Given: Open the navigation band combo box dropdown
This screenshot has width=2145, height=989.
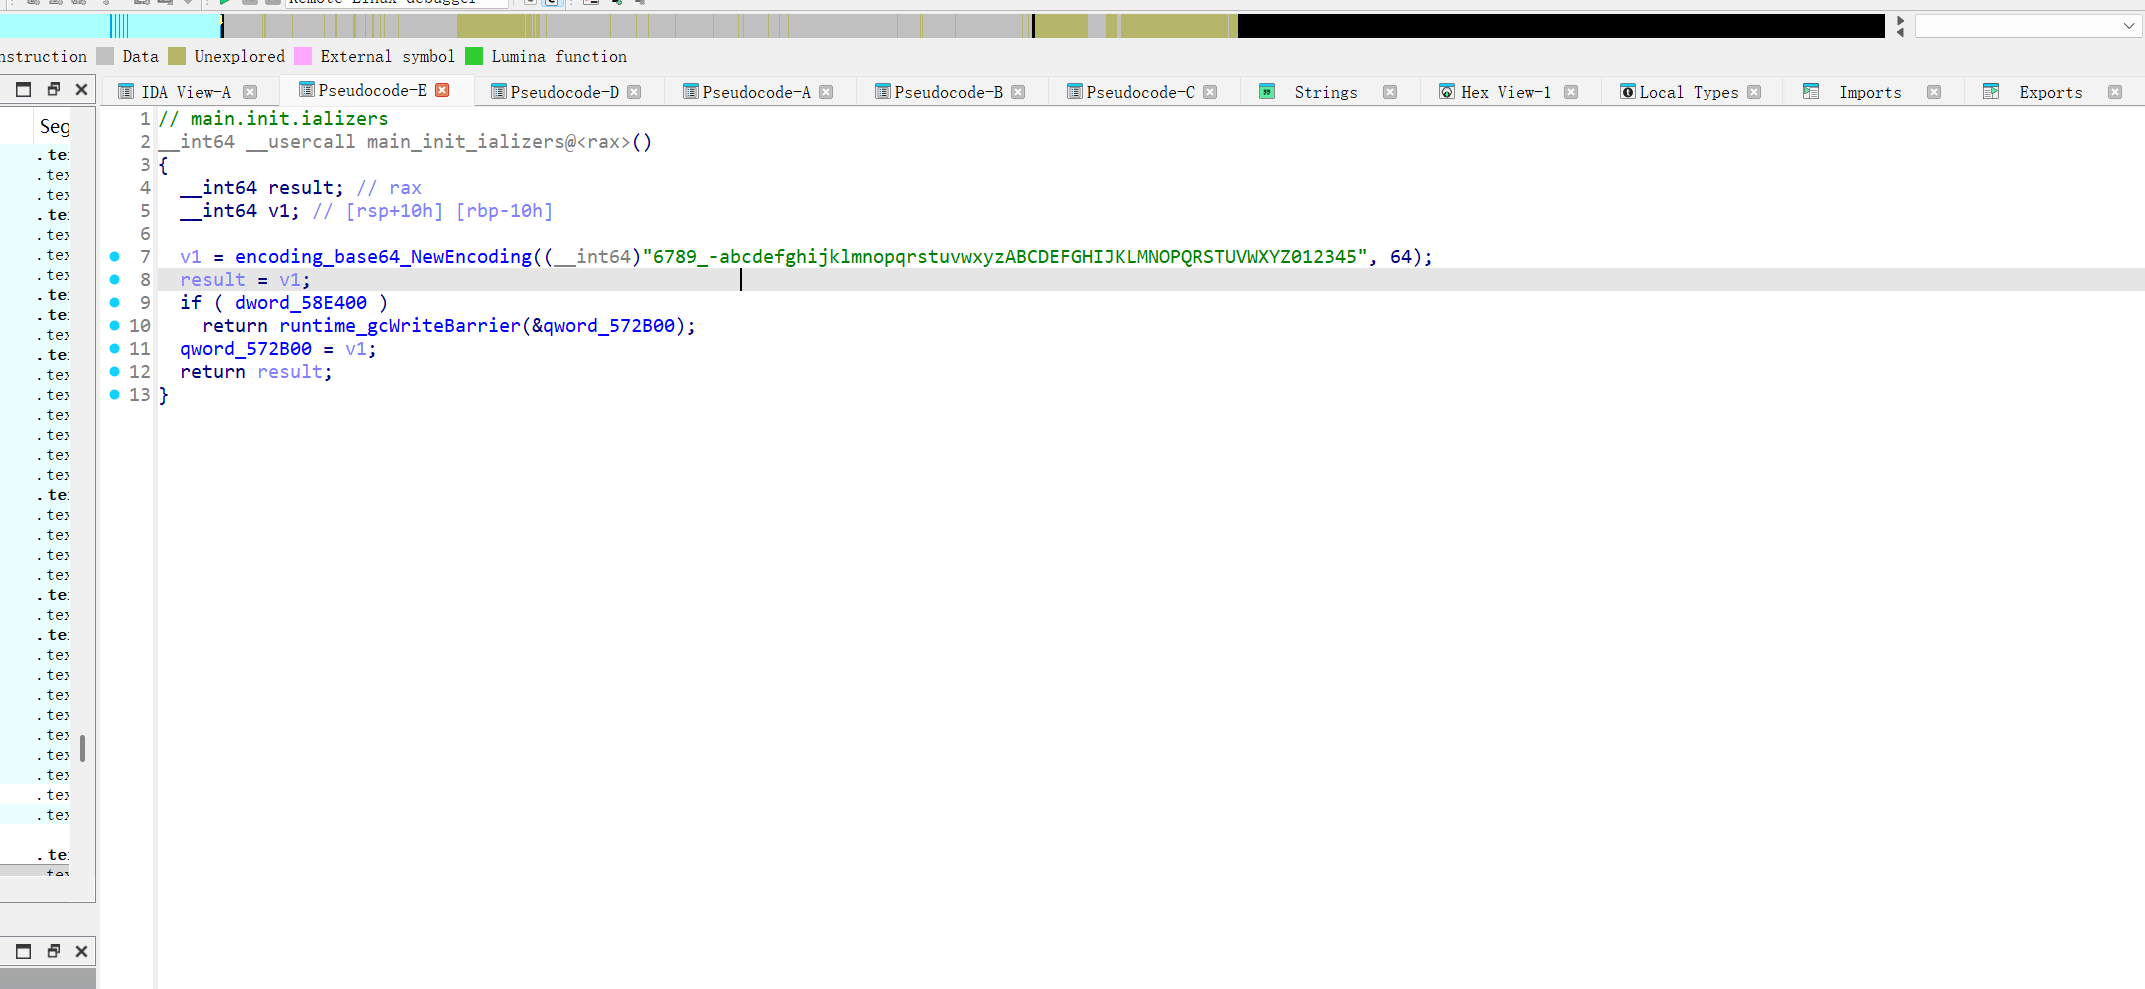Looking at the screenshot, I should (2128, 26).
